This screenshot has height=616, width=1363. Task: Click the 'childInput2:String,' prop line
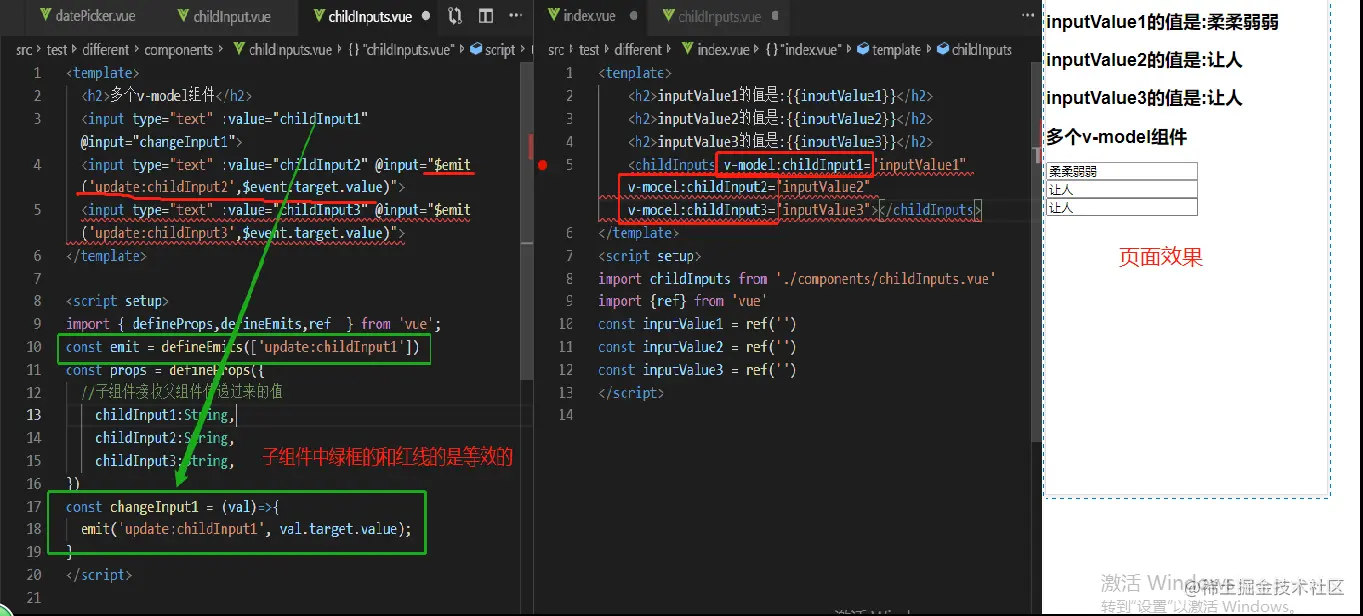[165, 438]
